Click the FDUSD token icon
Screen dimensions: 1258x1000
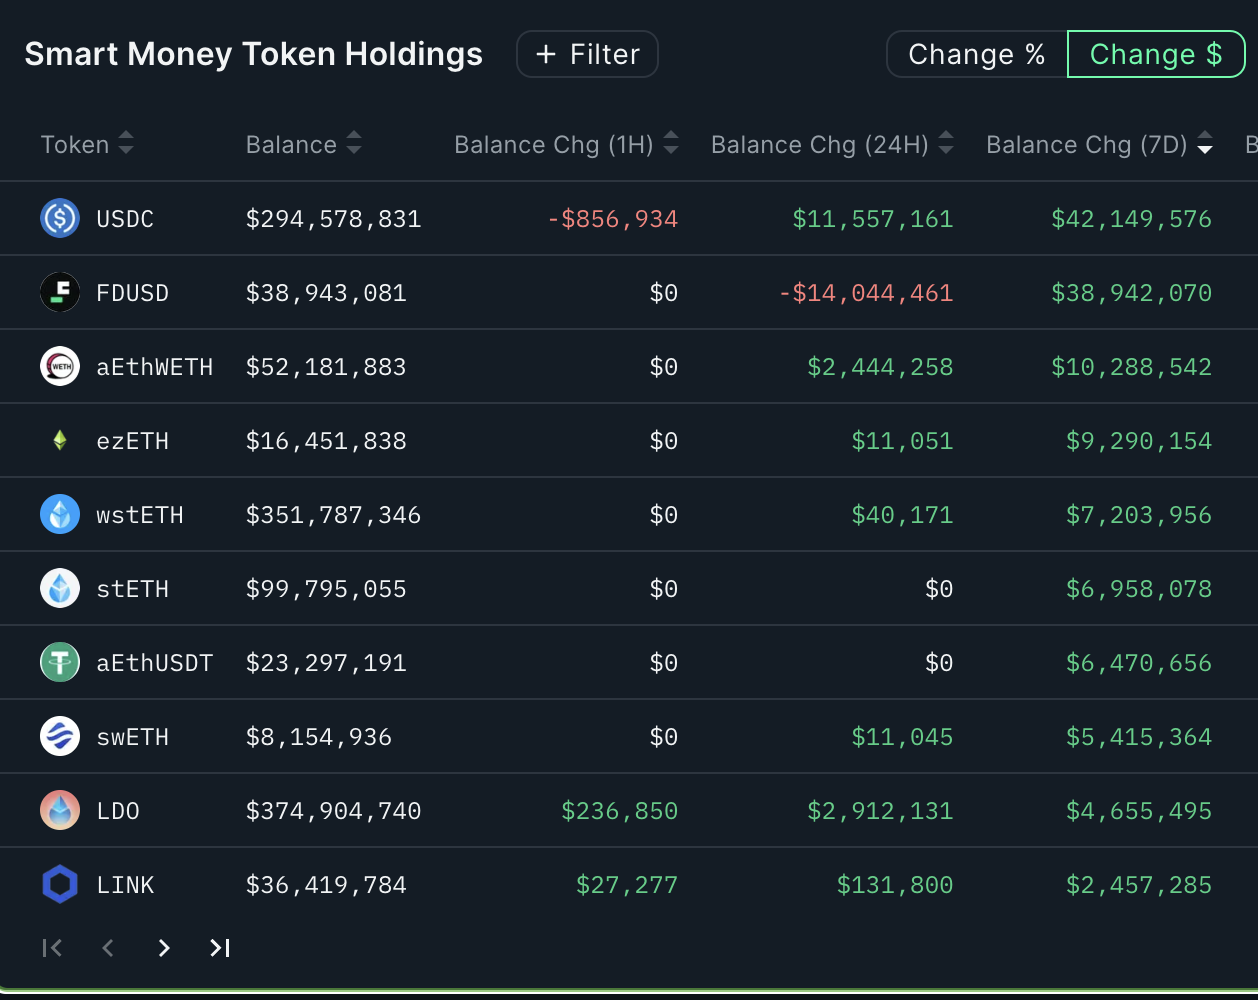click(x=60, y=292)
